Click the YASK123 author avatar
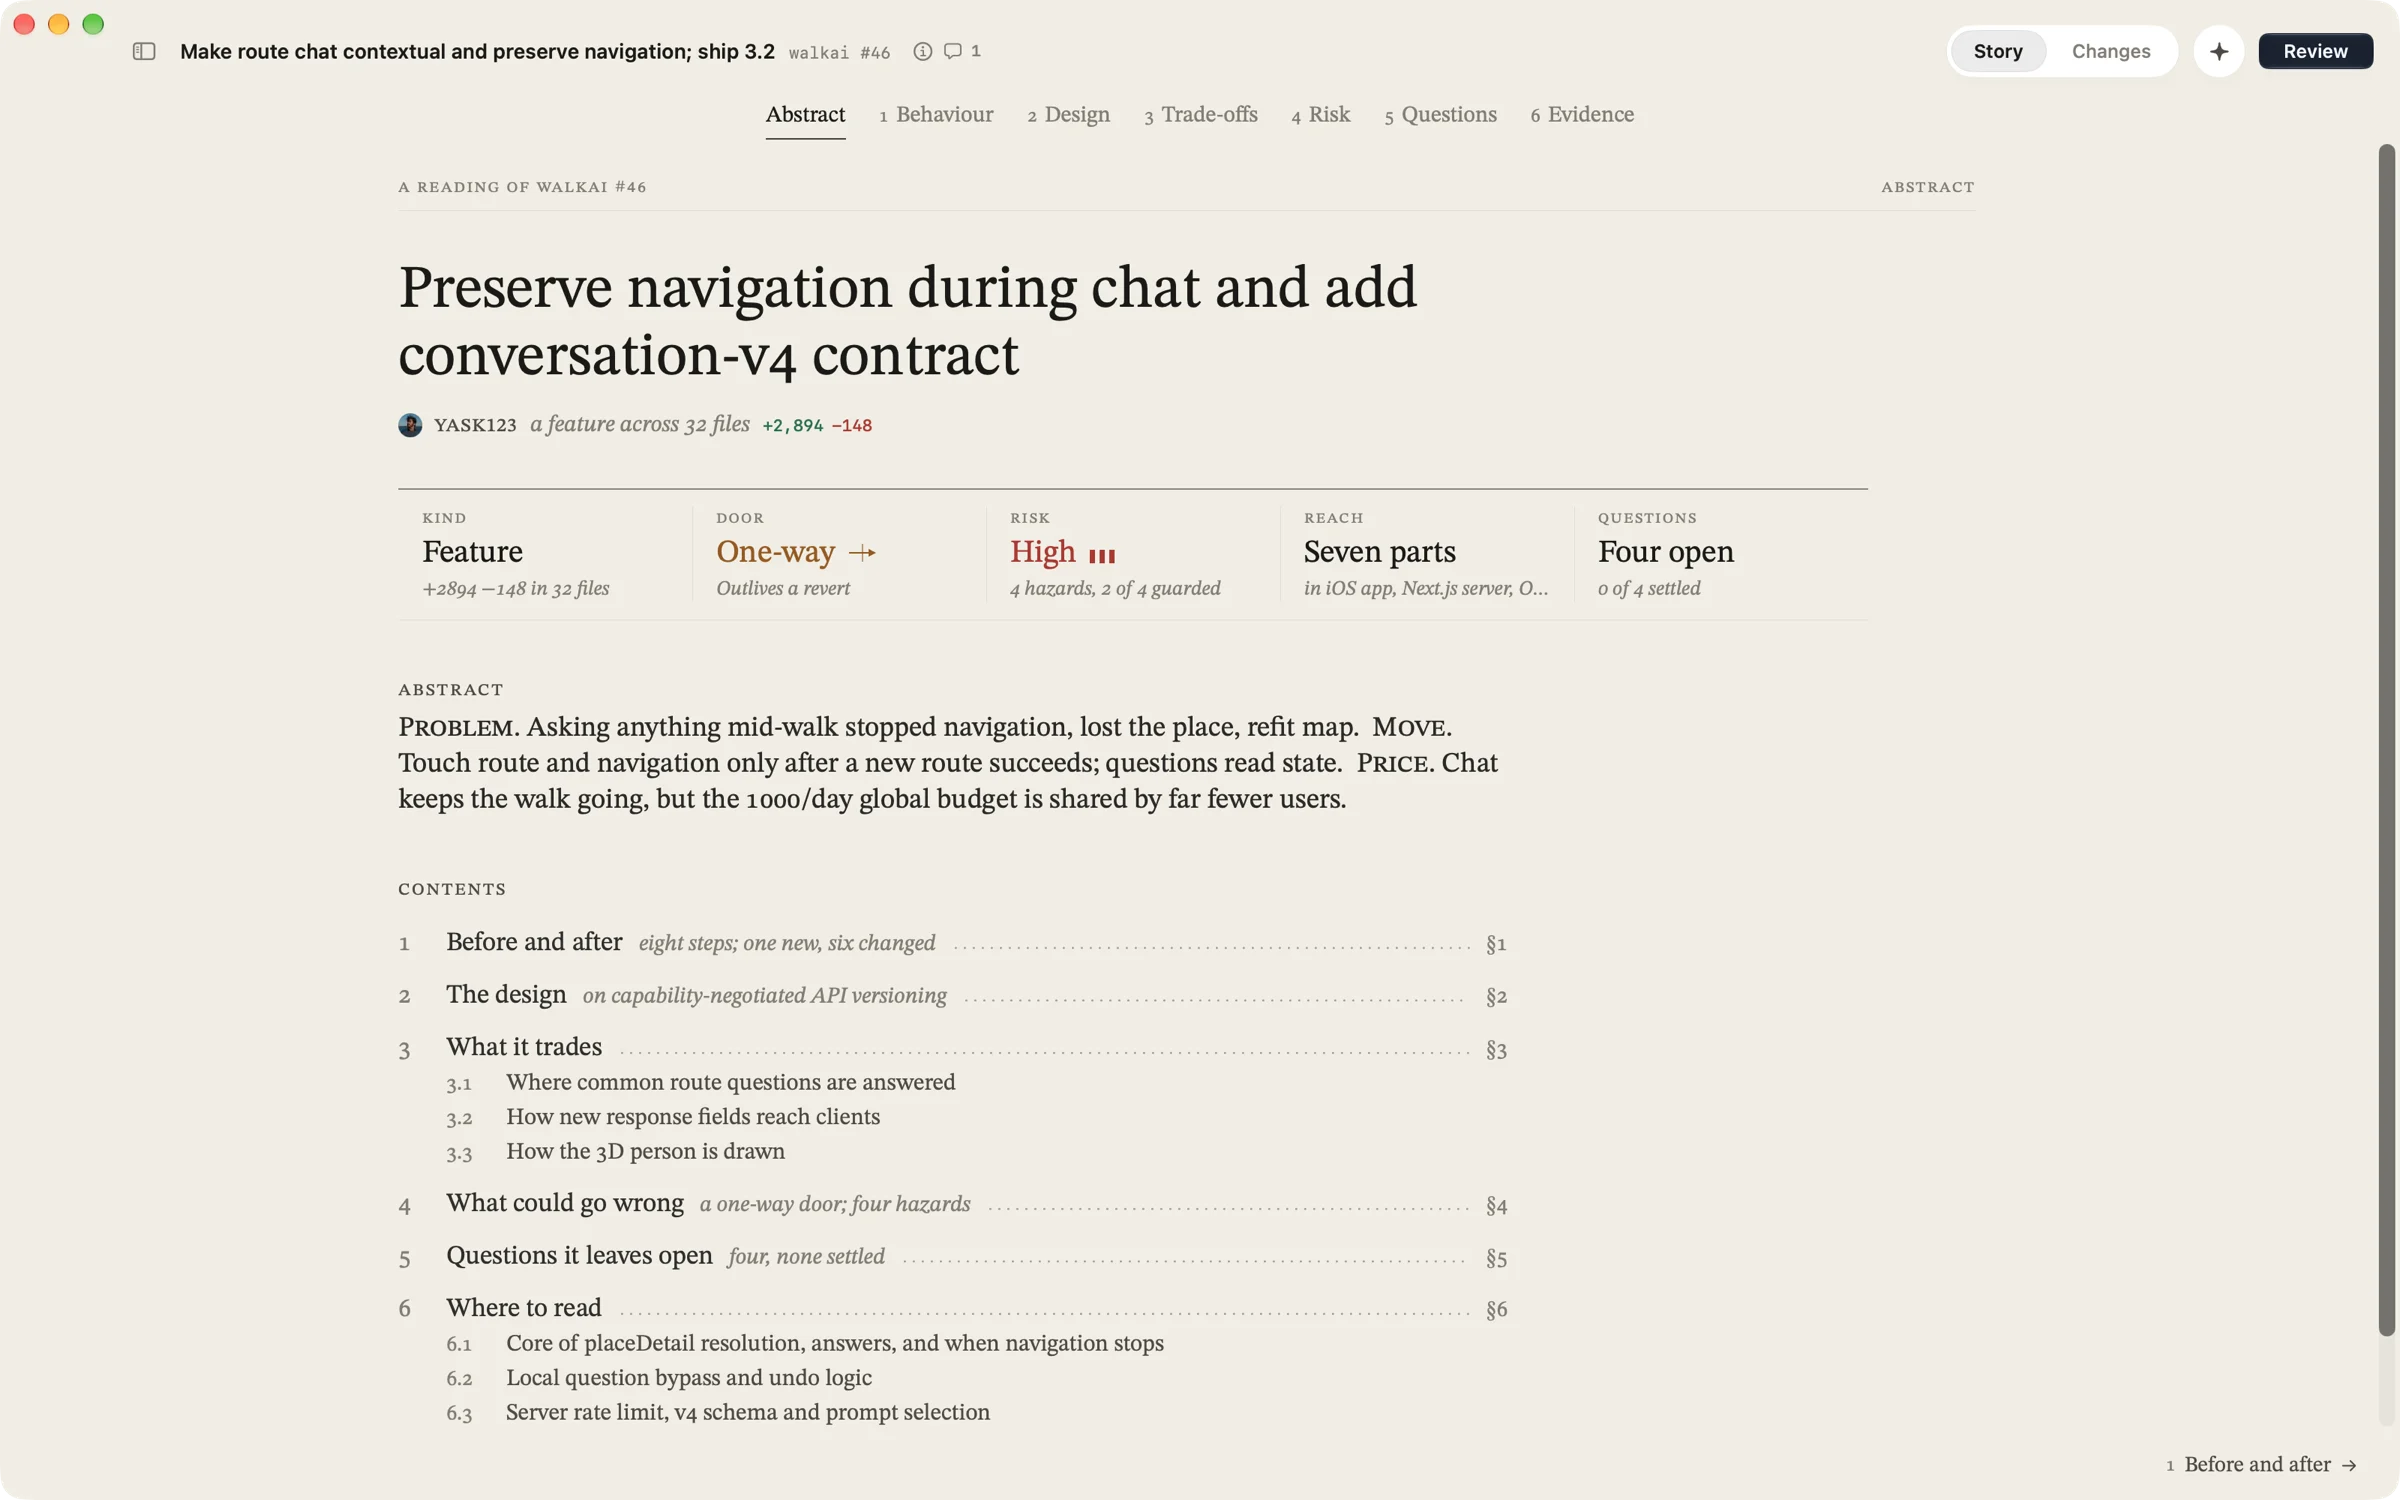Image resolution: width=2400 pixels, height=1500 pixels. click(410, 425)
